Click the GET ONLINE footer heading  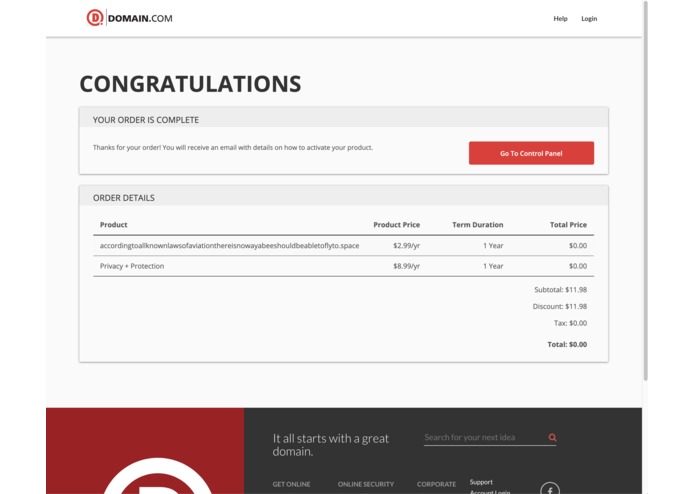(291, 484)
